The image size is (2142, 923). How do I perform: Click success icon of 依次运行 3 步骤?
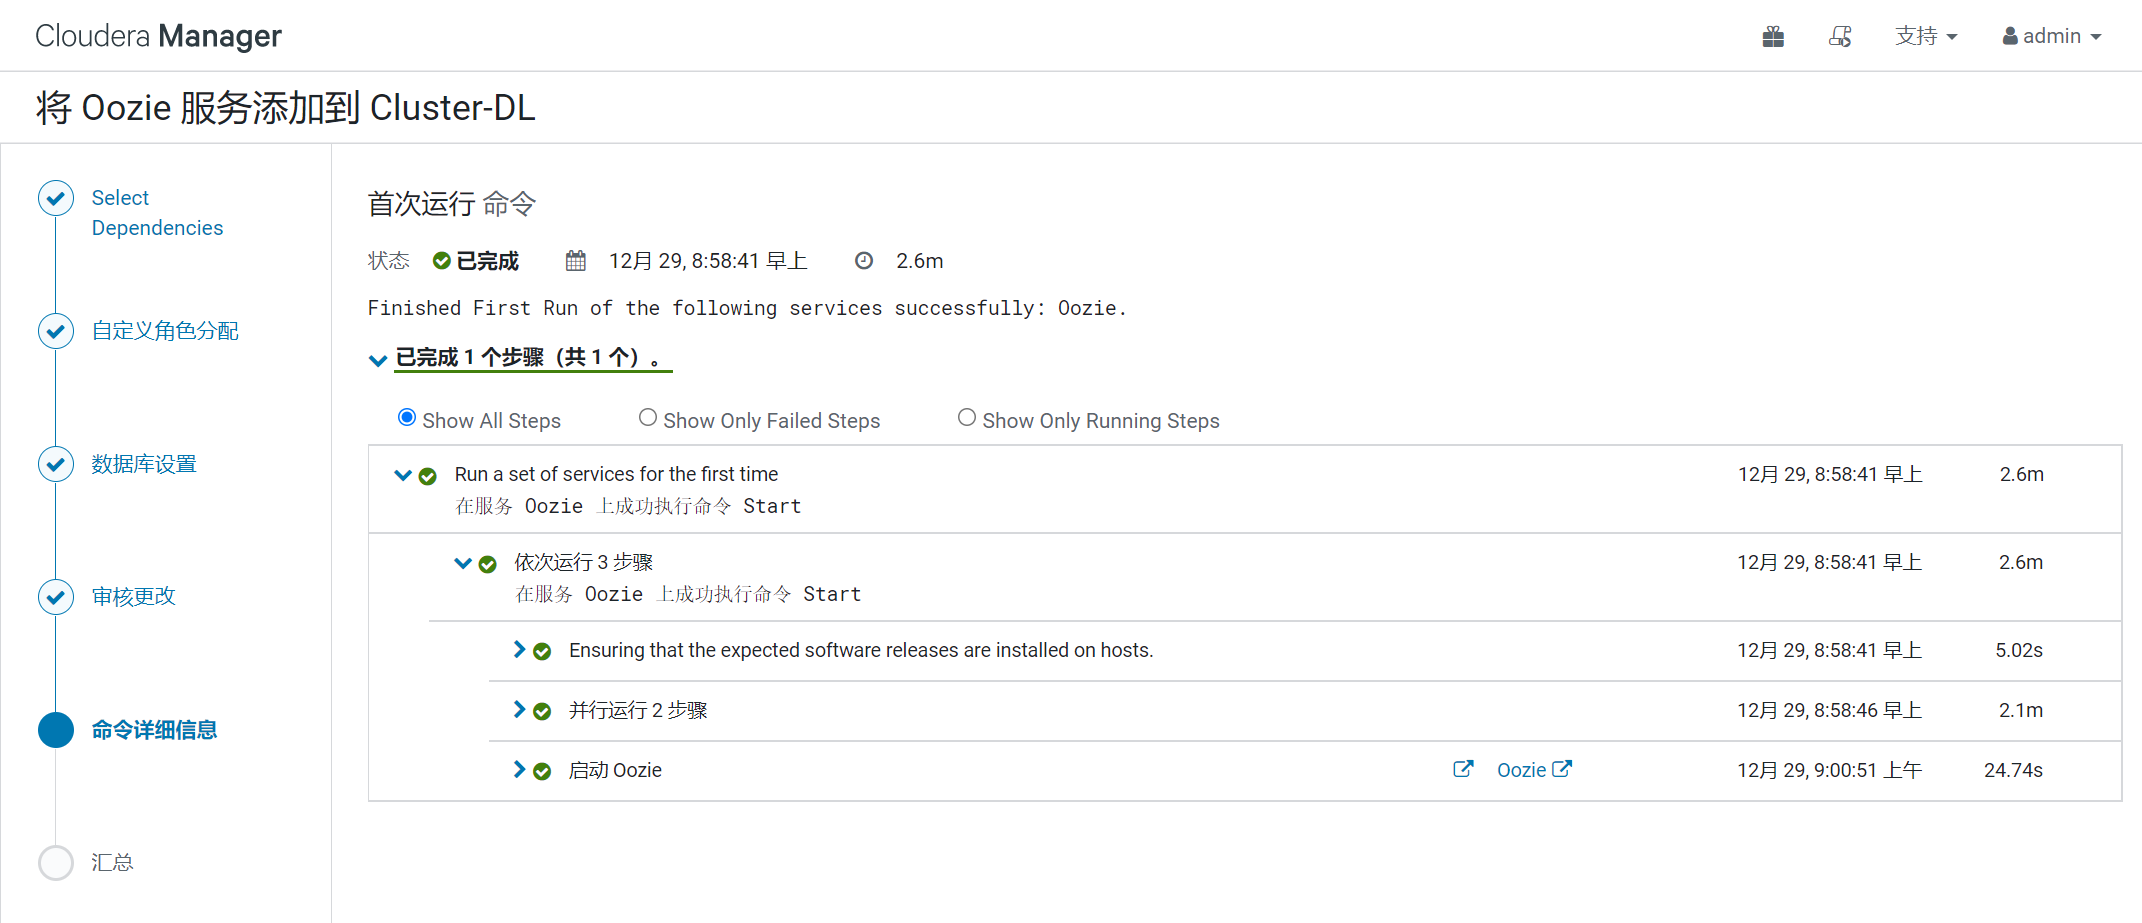coord(488,564)
